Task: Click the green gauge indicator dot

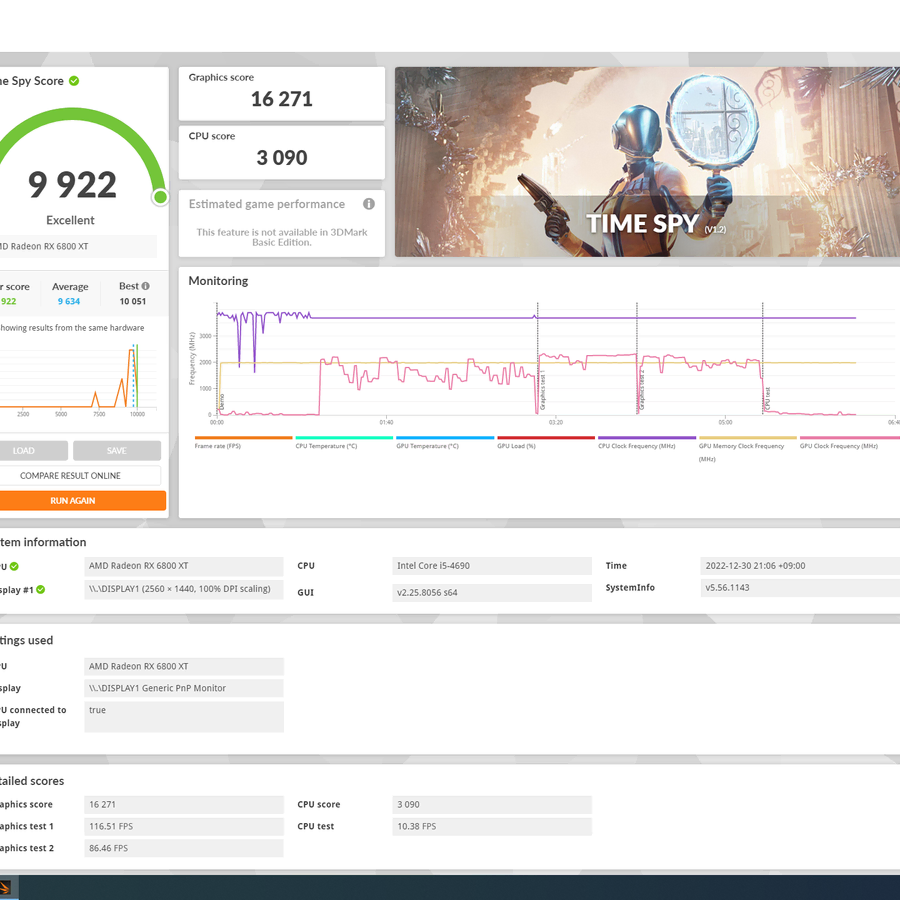Action: coord(160,197)
